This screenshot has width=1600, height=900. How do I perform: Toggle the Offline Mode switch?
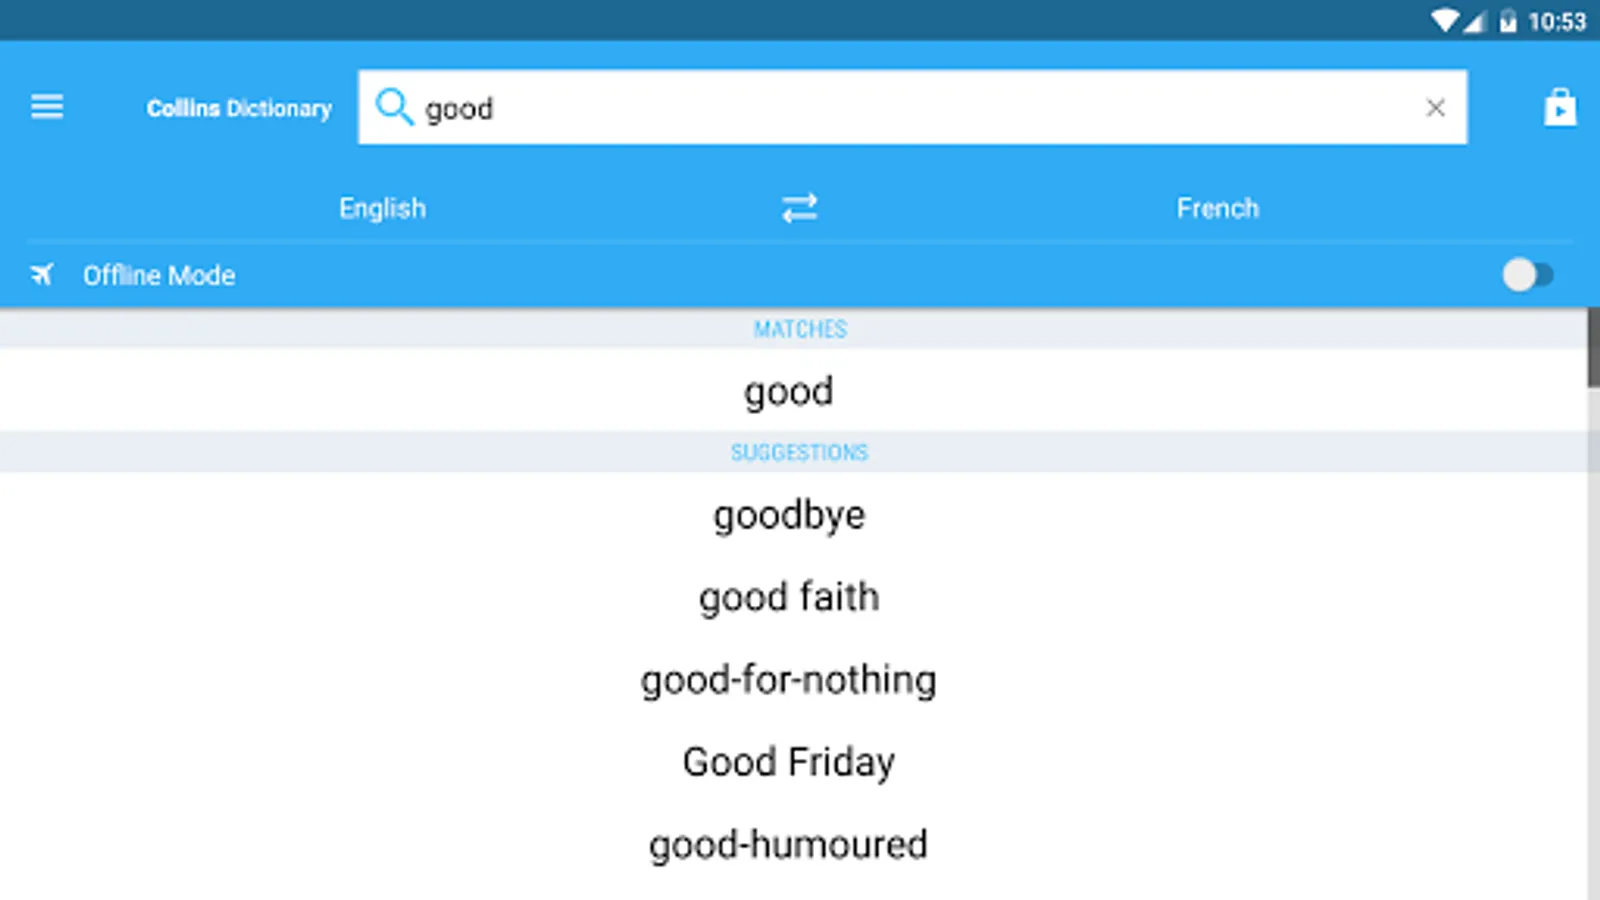(1527, 274)
